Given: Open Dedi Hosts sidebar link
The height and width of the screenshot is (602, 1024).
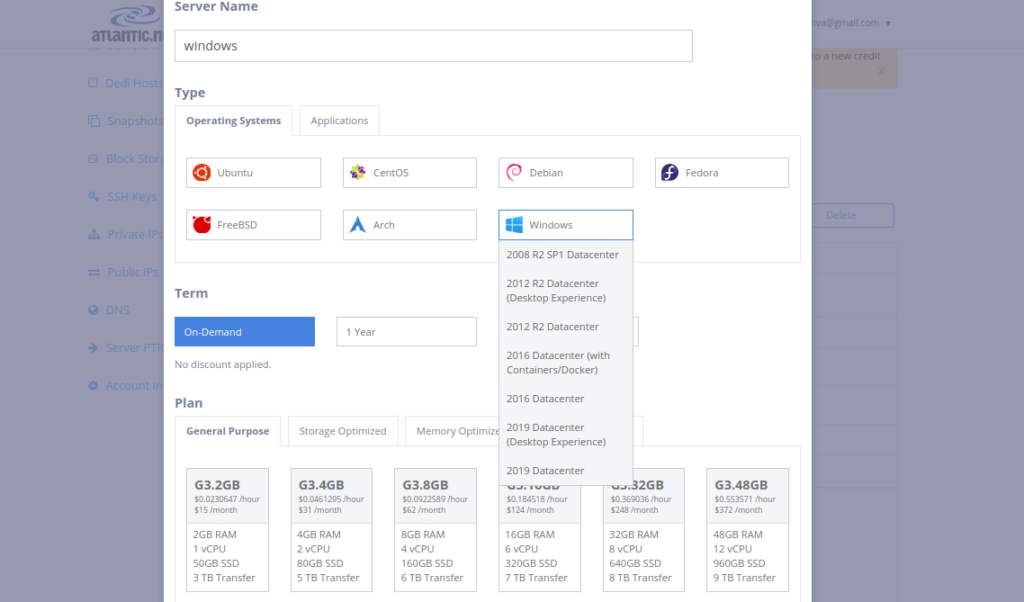Looking at the screenshot, I should pyautogui.click(x=134, y=83).
